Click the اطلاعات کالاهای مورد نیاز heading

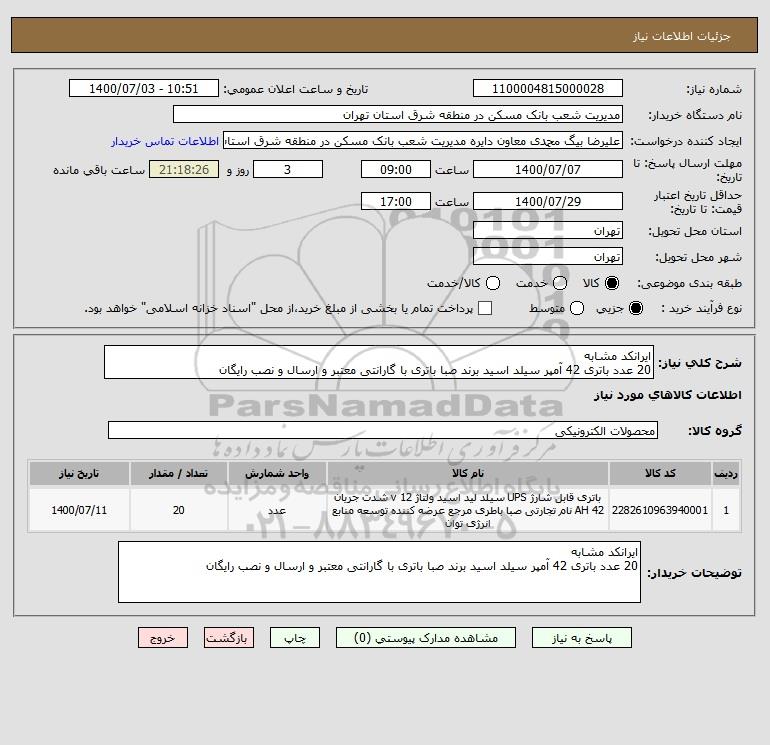tap(668, 395)
